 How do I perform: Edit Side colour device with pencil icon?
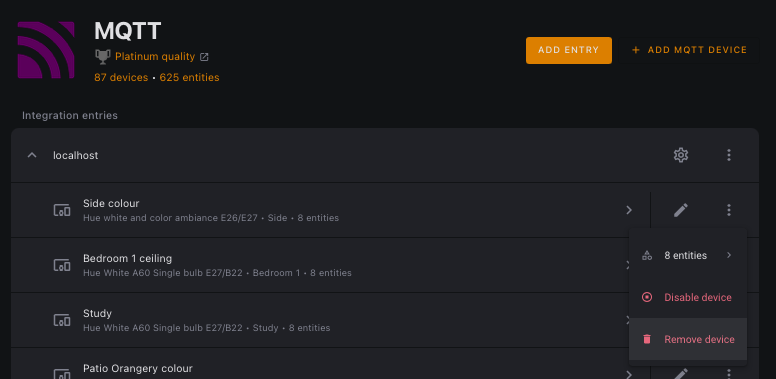click(x=680, y=210)
